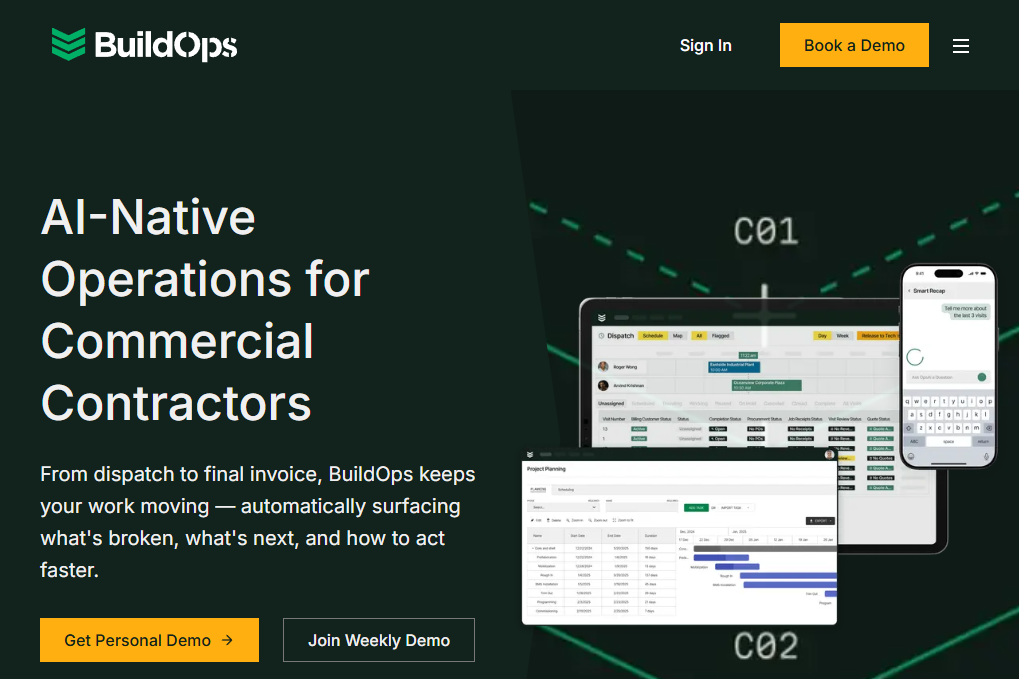The height and width of the screenshot is (679, 1019).
Task: Open the hamburger menu
Action: point(961,45)
